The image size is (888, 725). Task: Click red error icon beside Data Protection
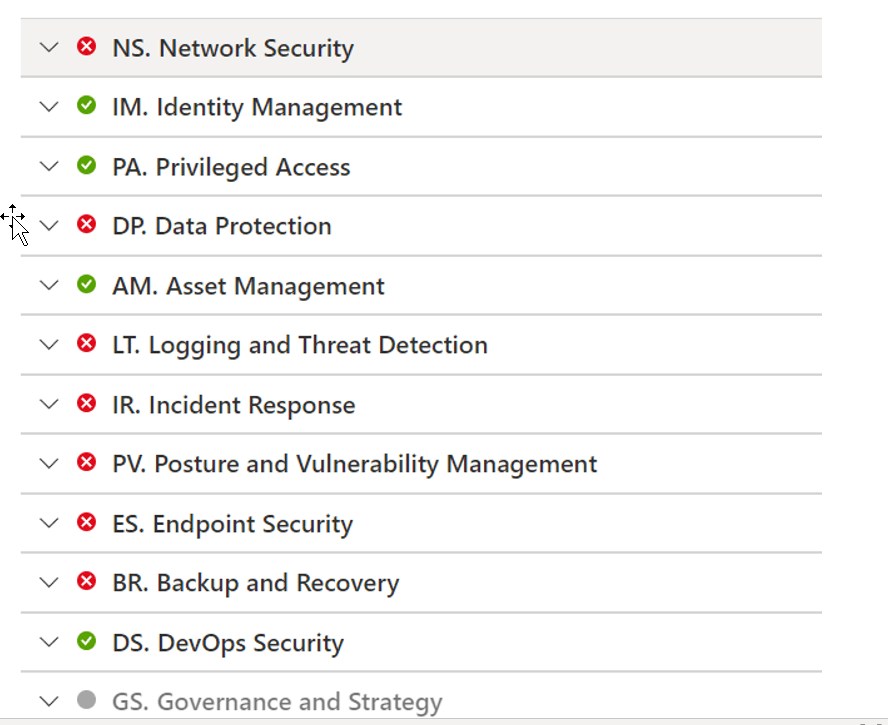pyautogui.click(x=87, y=224)
